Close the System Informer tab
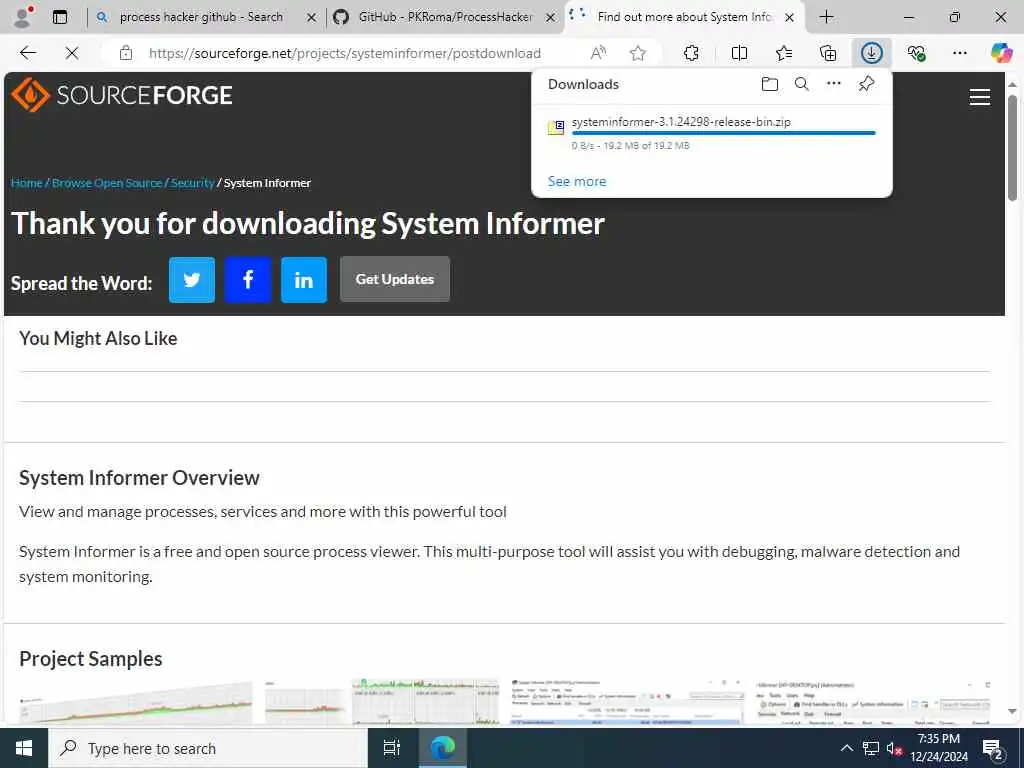The width and height of the screenshot is (1024, 768). pyautogui.click(x=790, y=18)
